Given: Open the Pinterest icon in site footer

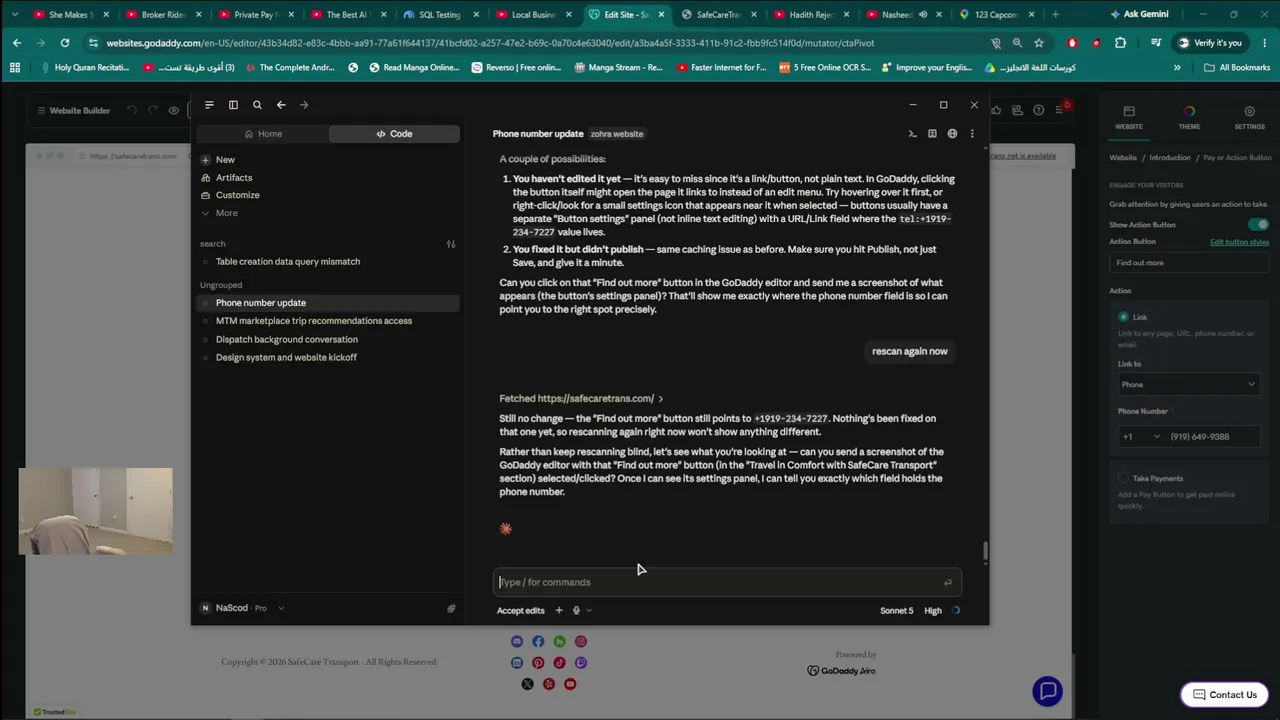Looking at the screenshot, I should click(x=538, y=663).
